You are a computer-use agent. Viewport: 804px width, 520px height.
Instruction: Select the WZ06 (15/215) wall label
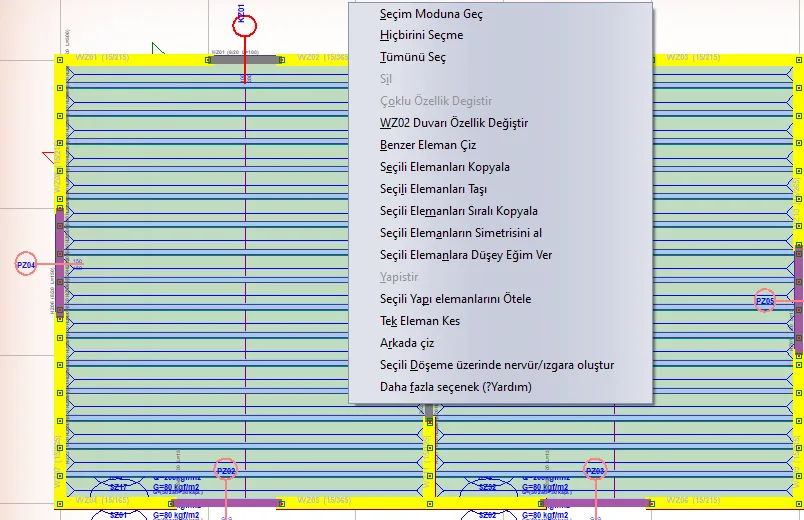693,499
